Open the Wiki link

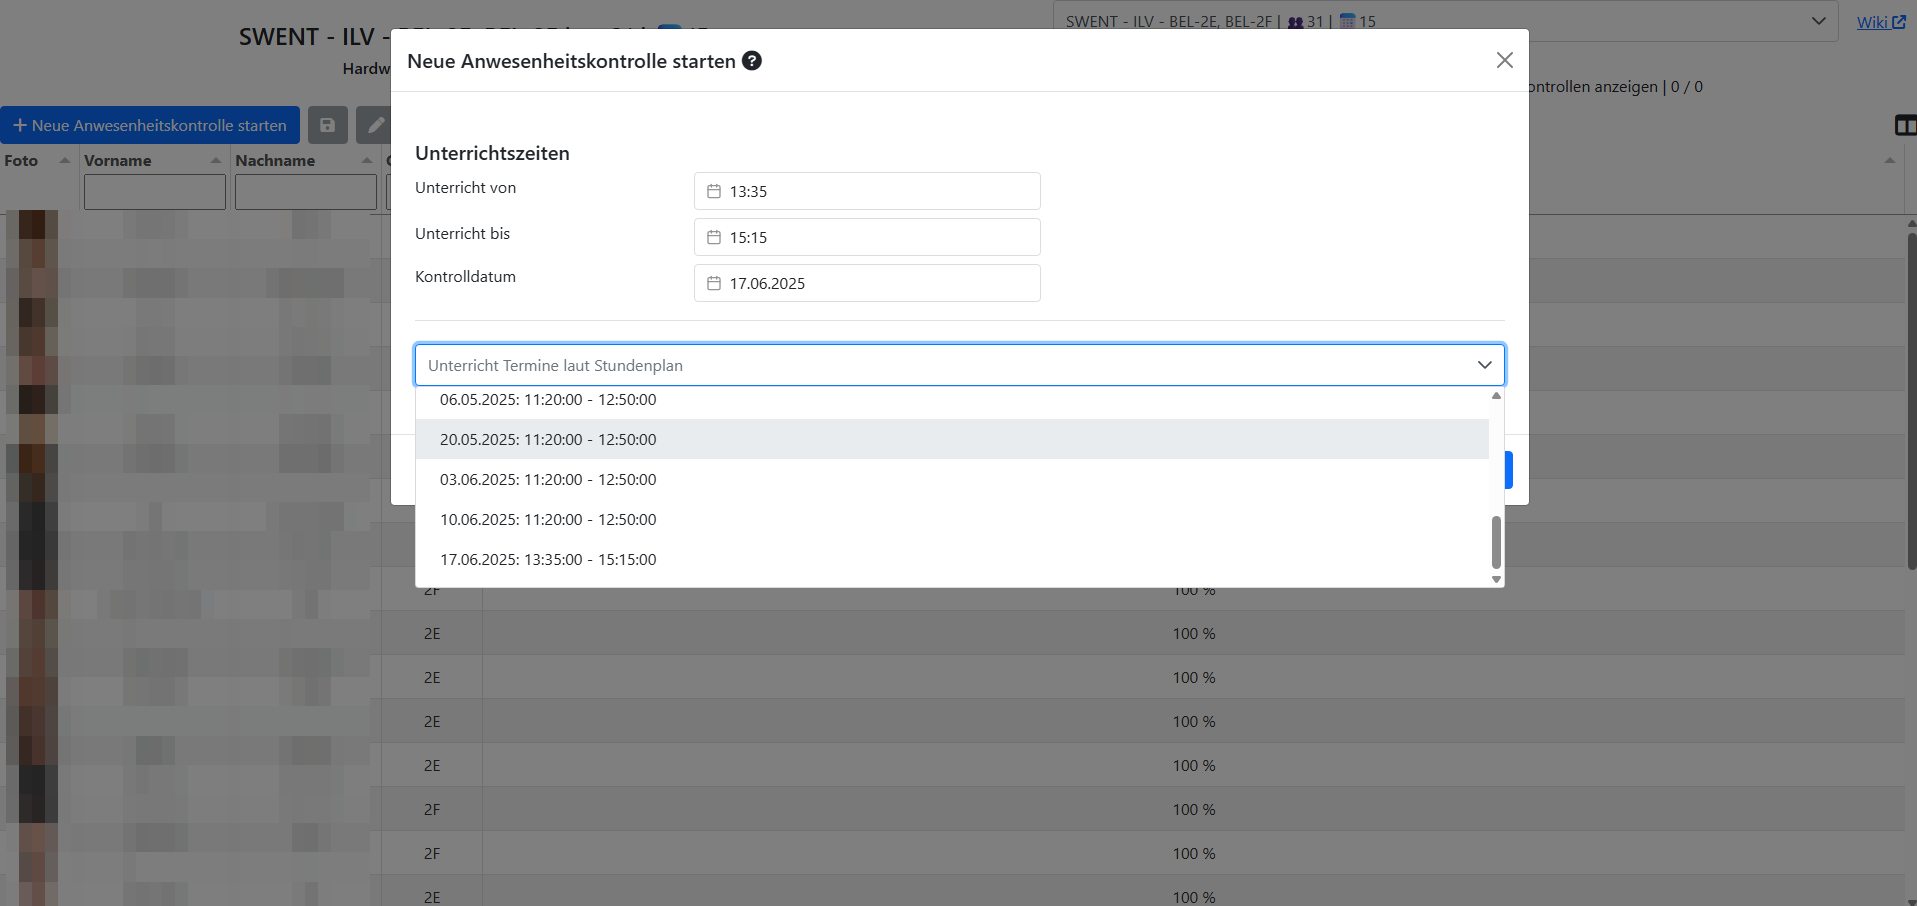tap(1879, 22)
